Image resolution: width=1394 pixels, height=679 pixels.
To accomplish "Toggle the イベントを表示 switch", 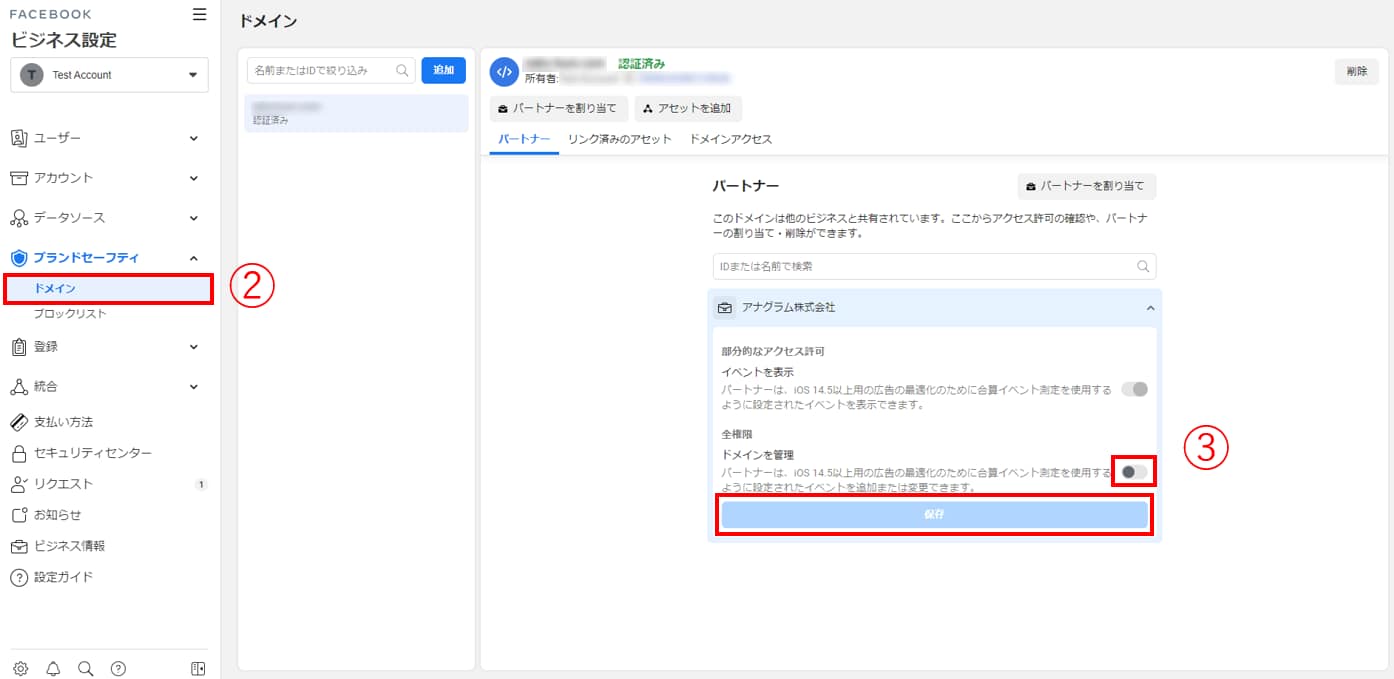I will point(1134,389).
